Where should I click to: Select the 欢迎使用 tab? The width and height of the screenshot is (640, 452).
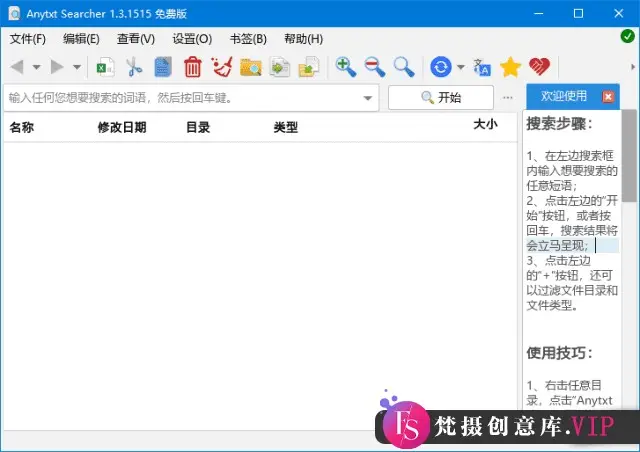tap(564, 96)
